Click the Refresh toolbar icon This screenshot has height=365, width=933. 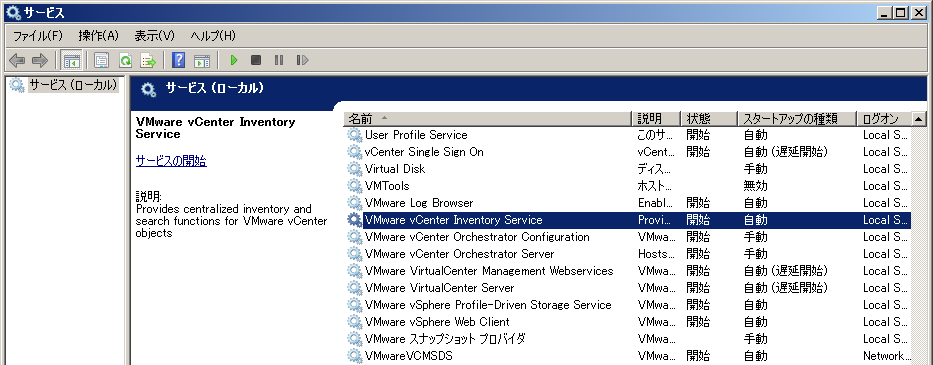pos(125,60)
